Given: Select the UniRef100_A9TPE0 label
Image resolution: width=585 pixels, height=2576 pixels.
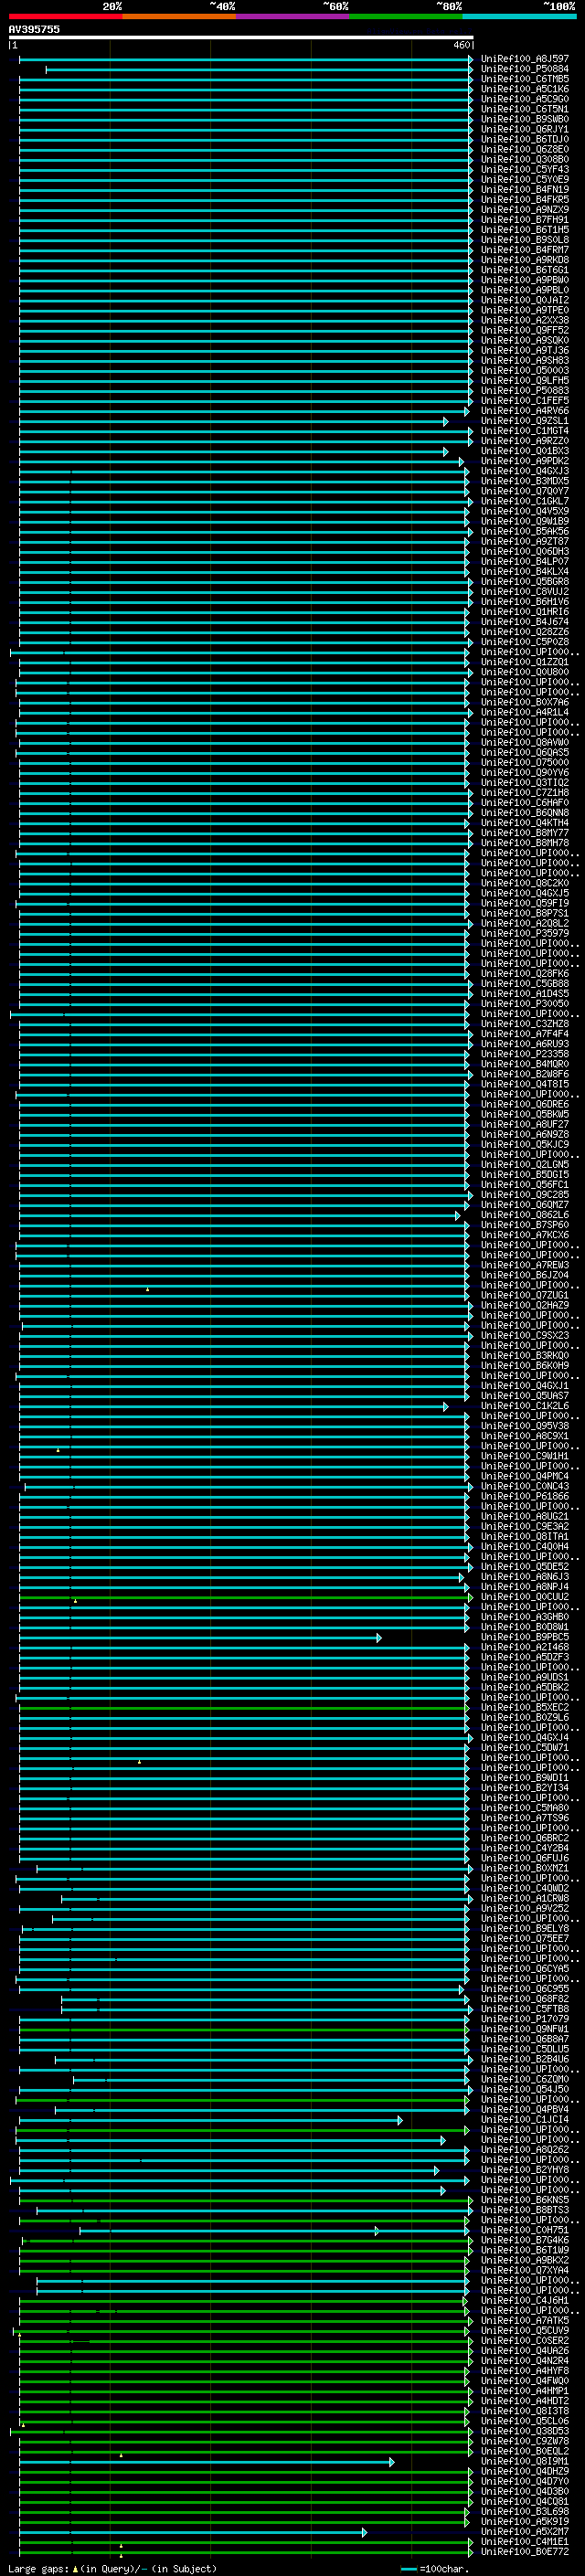Looking at the screenshot, I should pyautogui.click(x=525, y=310).
